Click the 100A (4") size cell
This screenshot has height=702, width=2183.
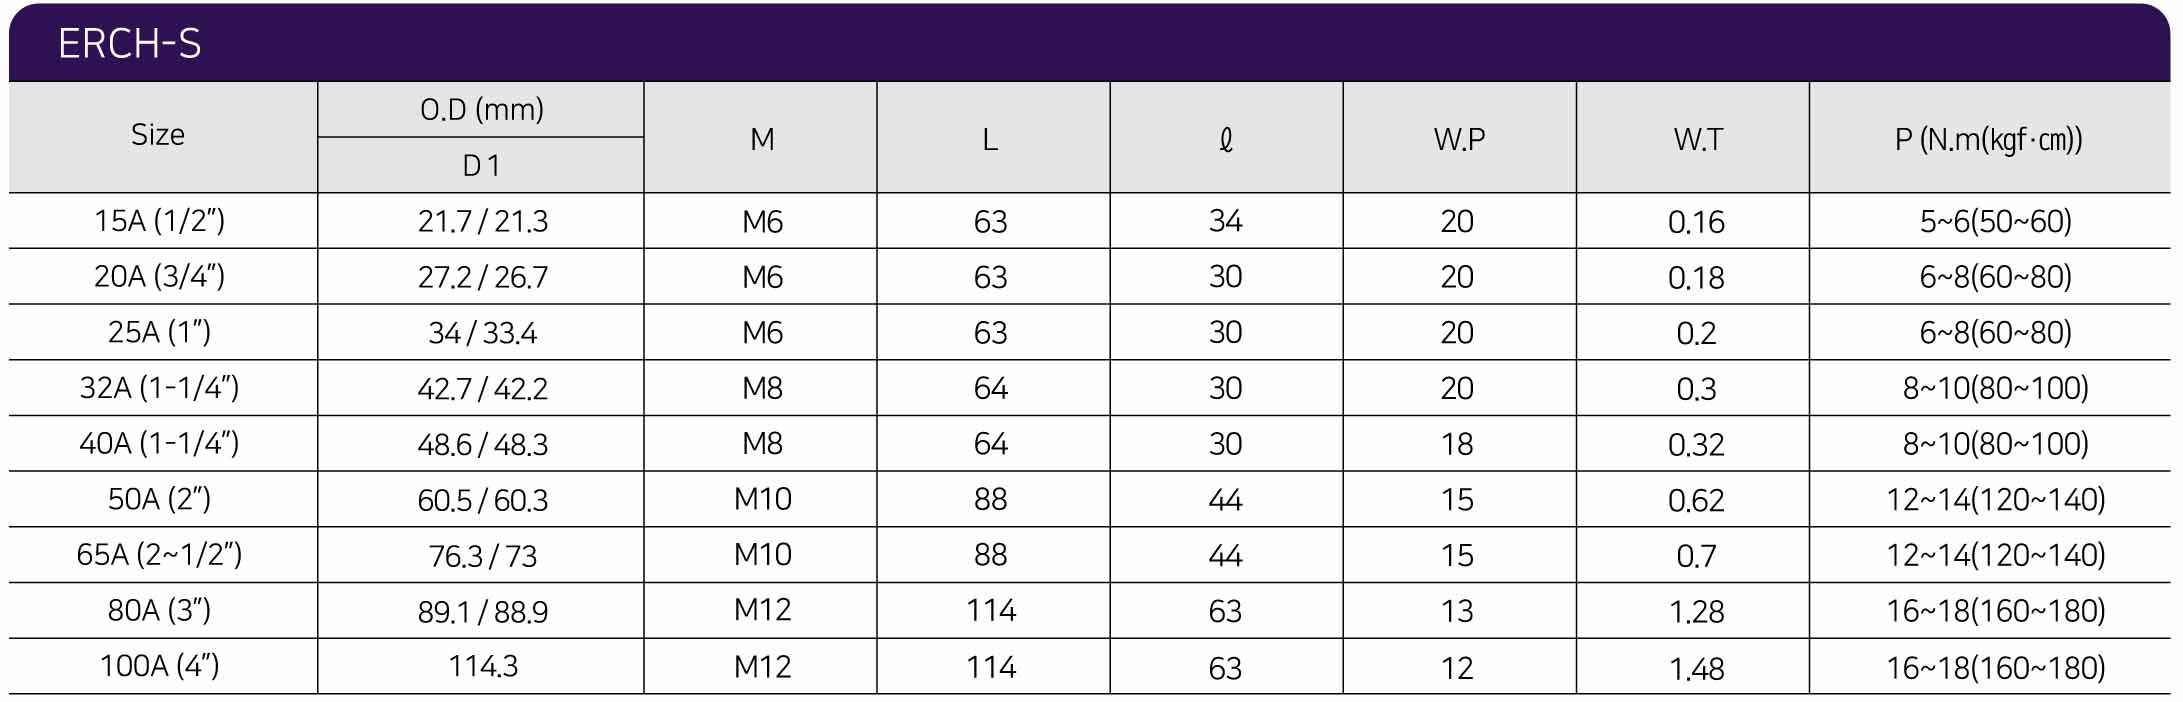159,666
